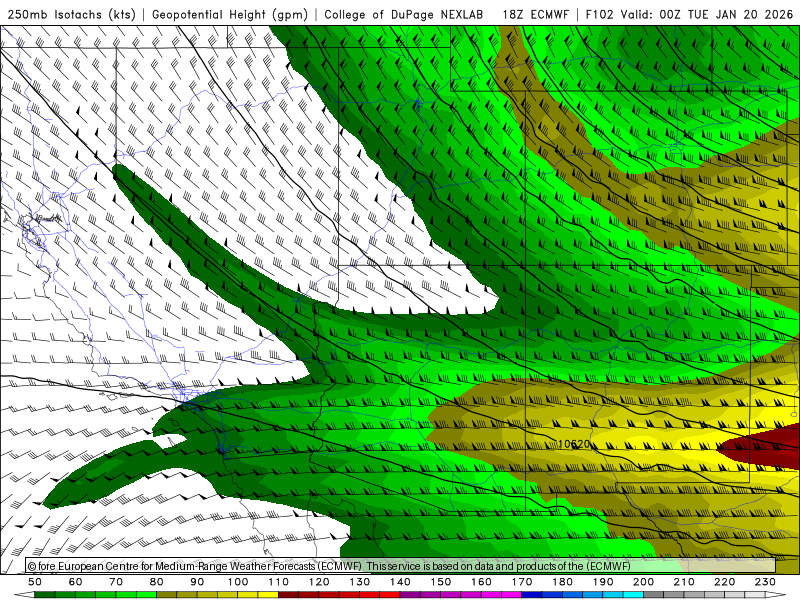Click the '80' legend label
Image resolution: width=800 pixels, height=600 pixels.
point(157,582)
